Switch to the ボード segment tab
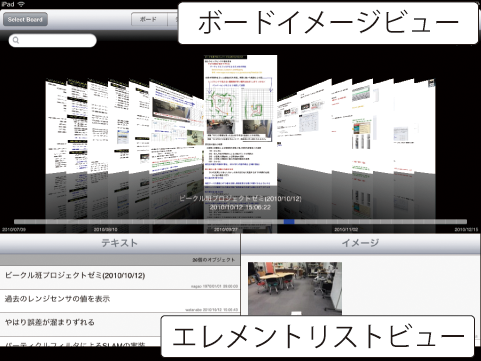This screenshot has width=481, height=361. 149,19
